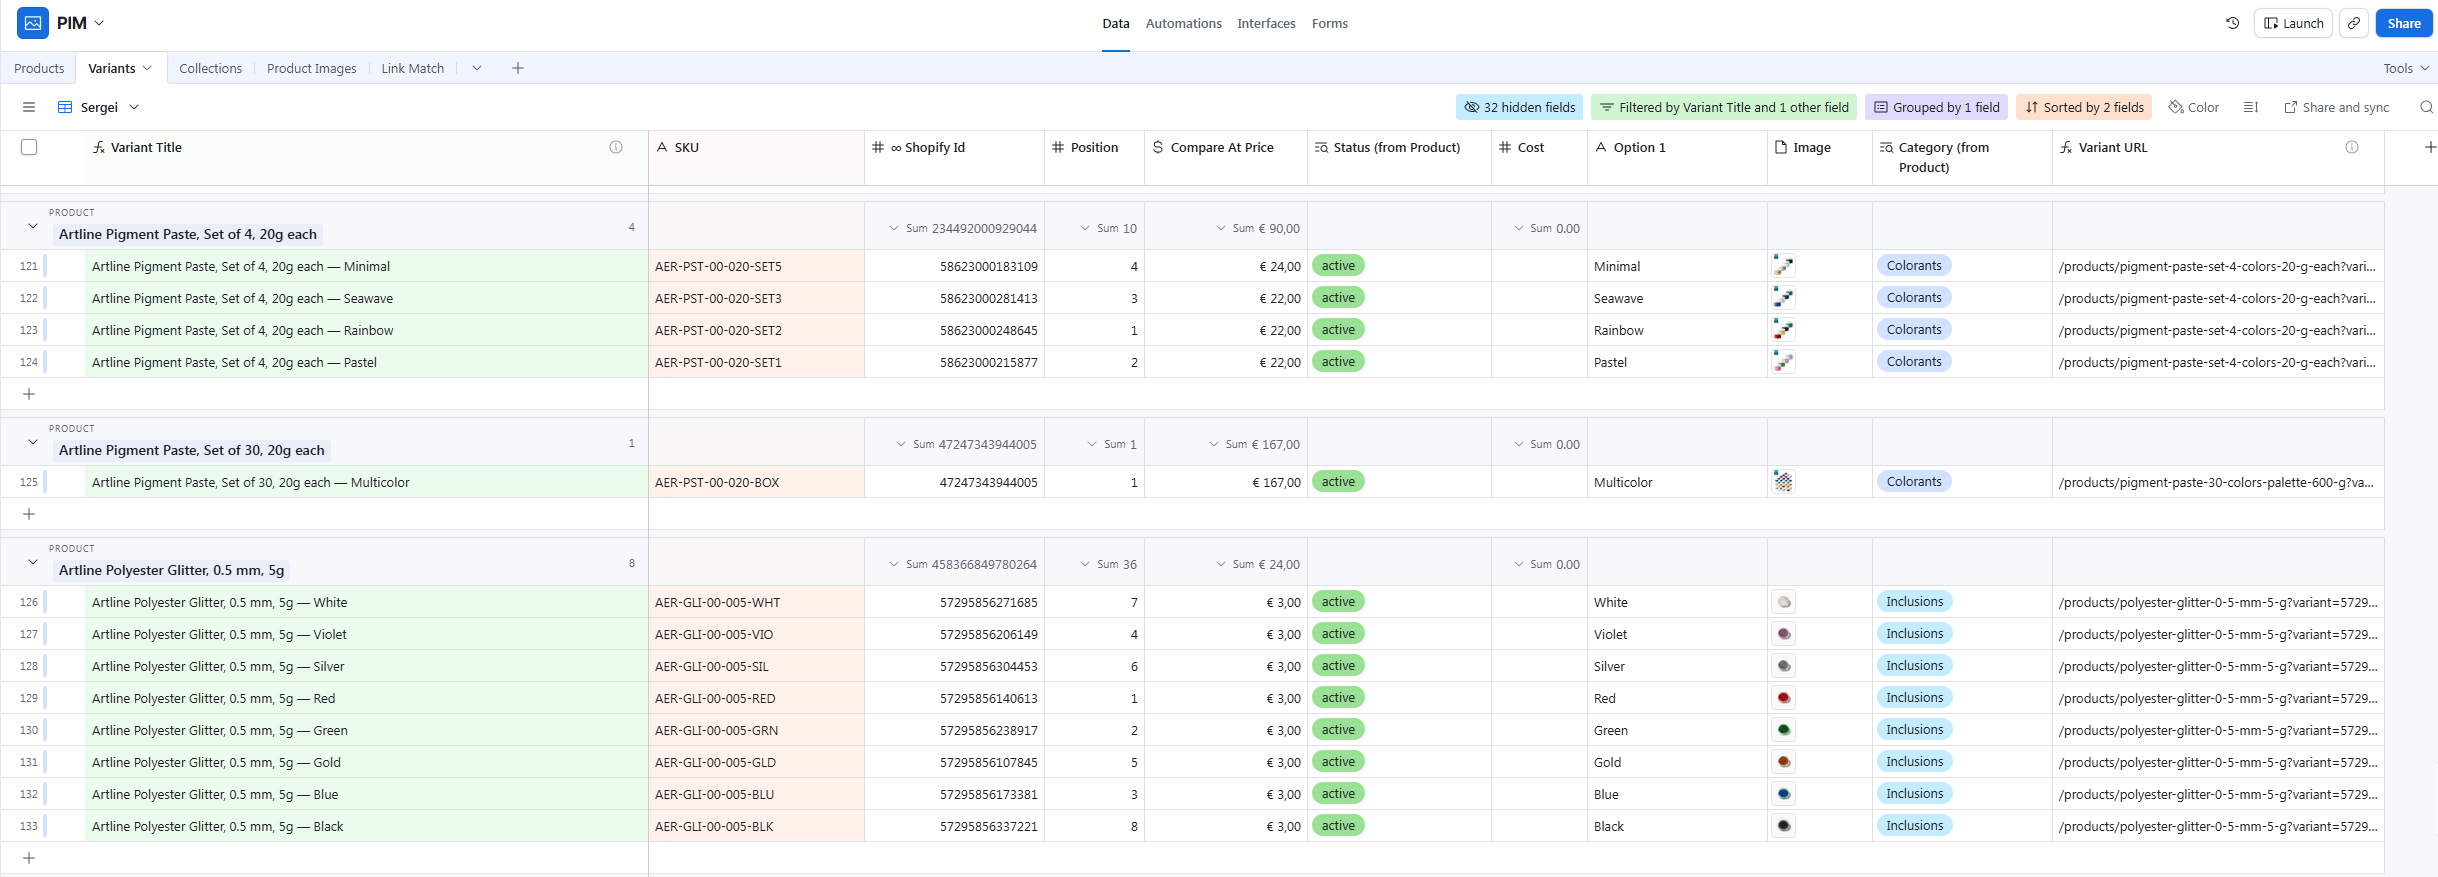The height and width of the screenshot is (877, 2438).
Task: Click Variant Title info icon
Action: point(616,147)
